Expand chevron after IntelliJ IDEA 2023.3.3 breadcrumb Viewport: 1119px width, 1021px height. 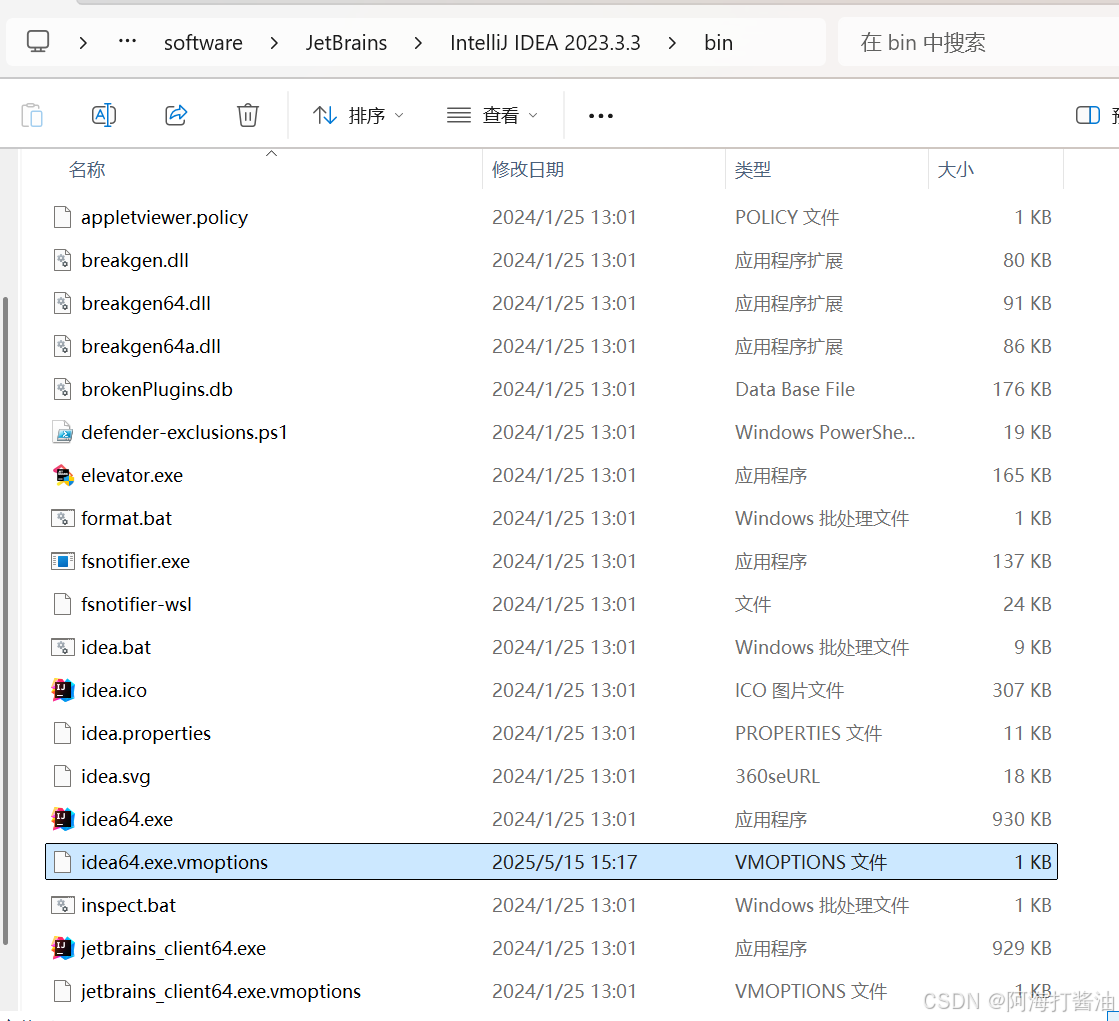(x=672, y=43)
